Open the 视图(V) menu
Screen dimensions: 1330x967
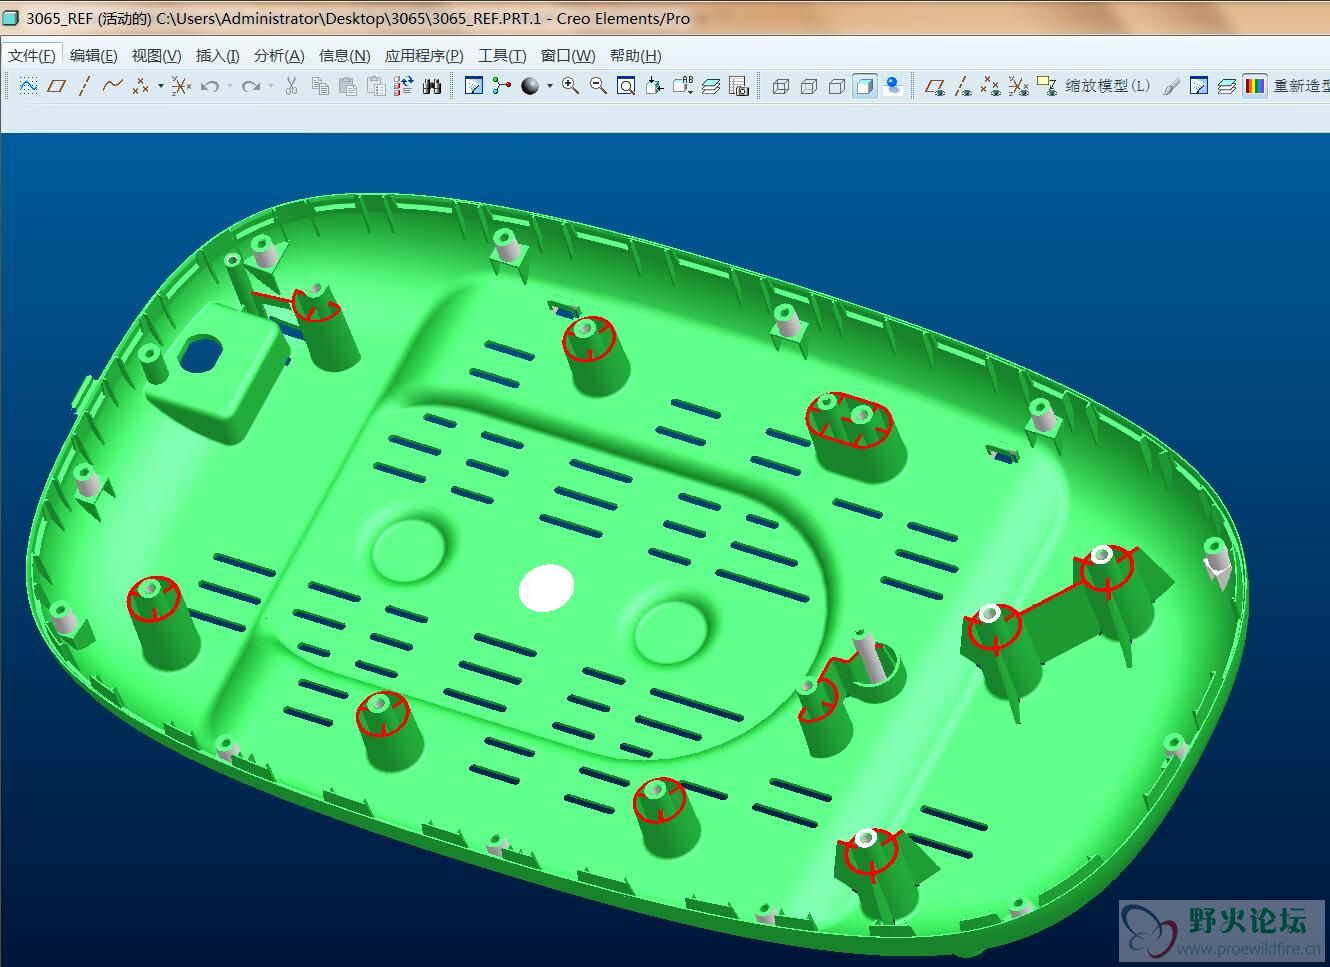[x=156, y=56]
